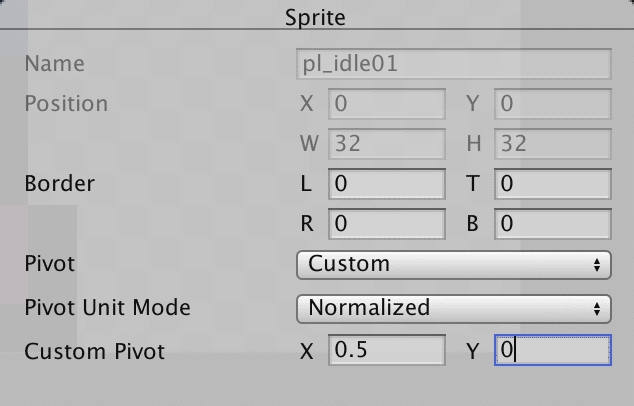This screenshot has height=406, width=634.
Task: Click the Custom Pivot Y field
Action: [552, 350]
